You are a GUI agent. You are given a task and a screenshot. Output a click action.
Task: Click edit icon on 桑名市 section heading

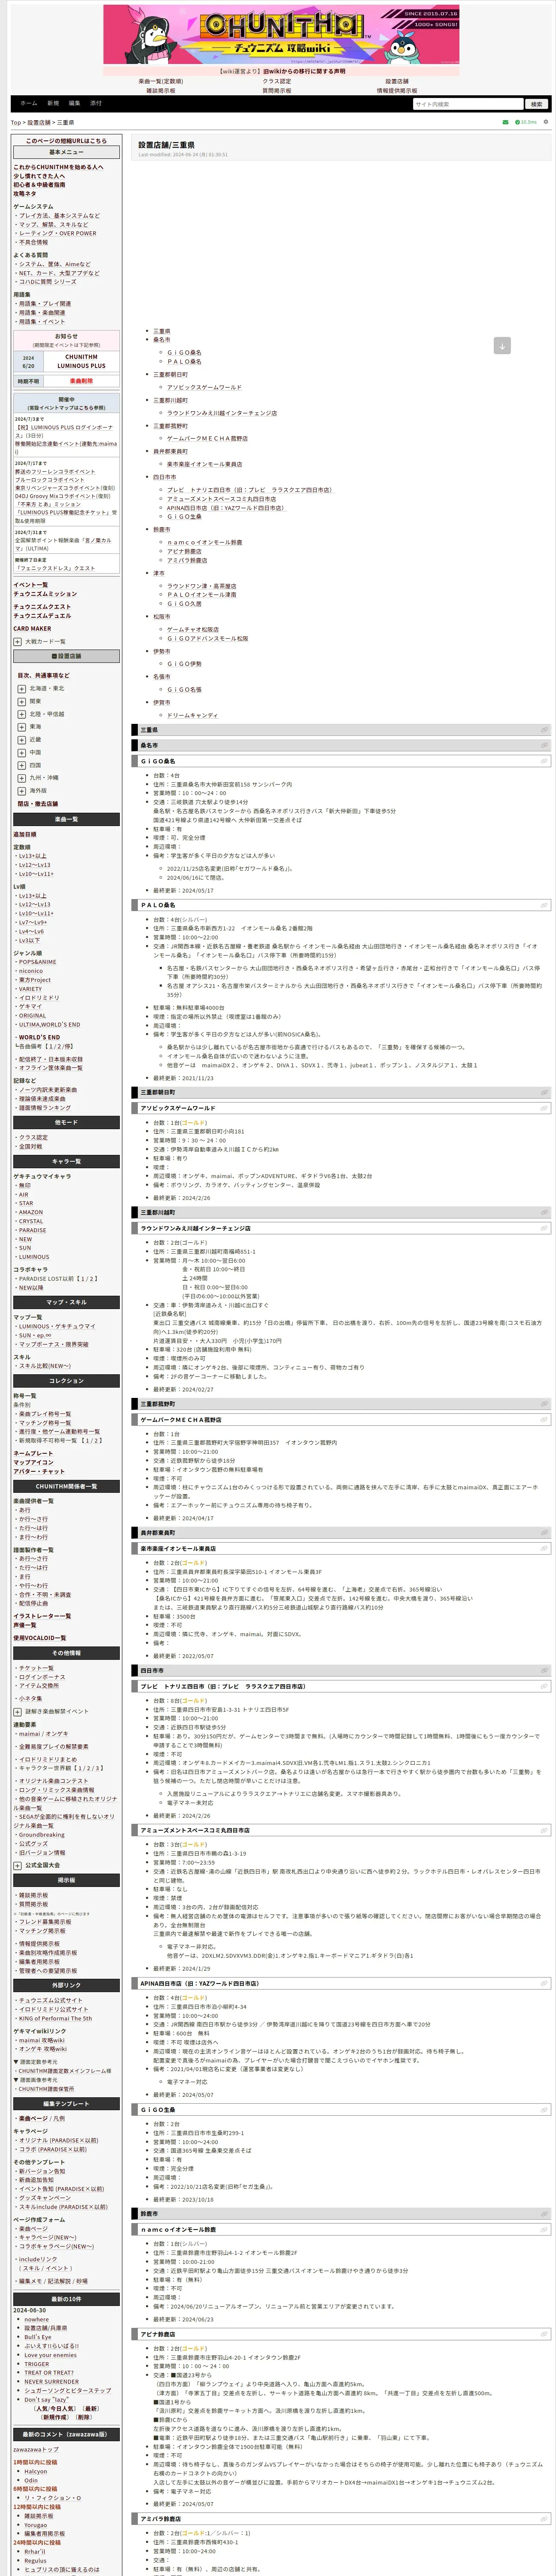coord(544,745)
